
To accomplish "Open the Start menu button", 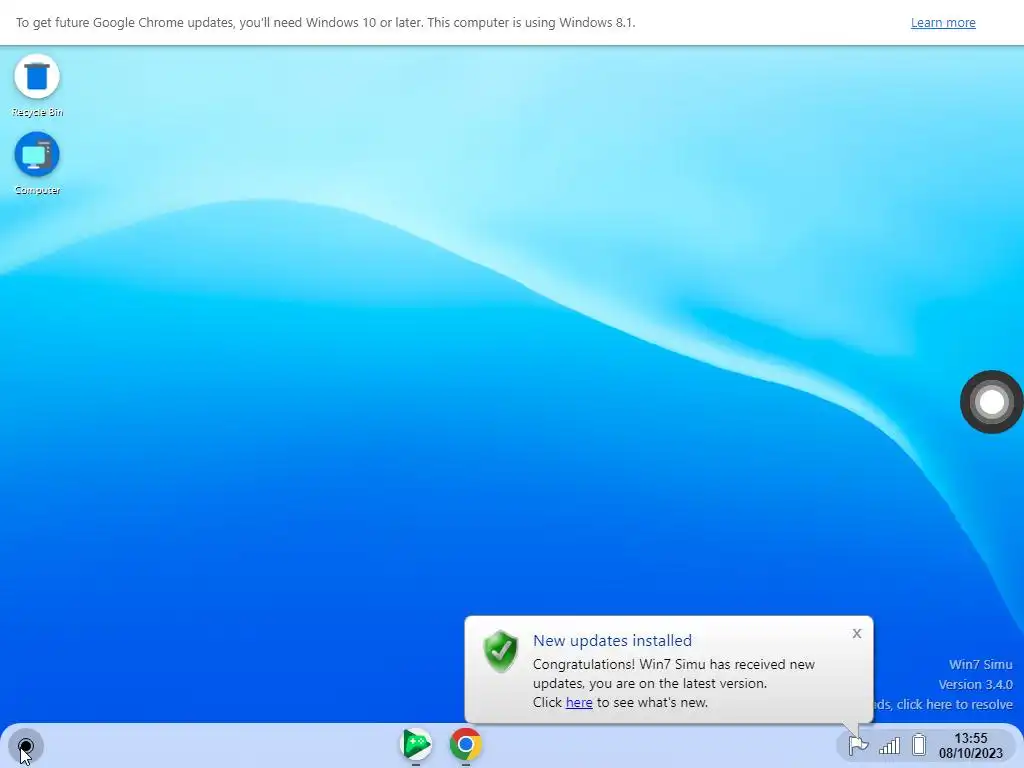I will pyautogui.click(x=26, y=746).
